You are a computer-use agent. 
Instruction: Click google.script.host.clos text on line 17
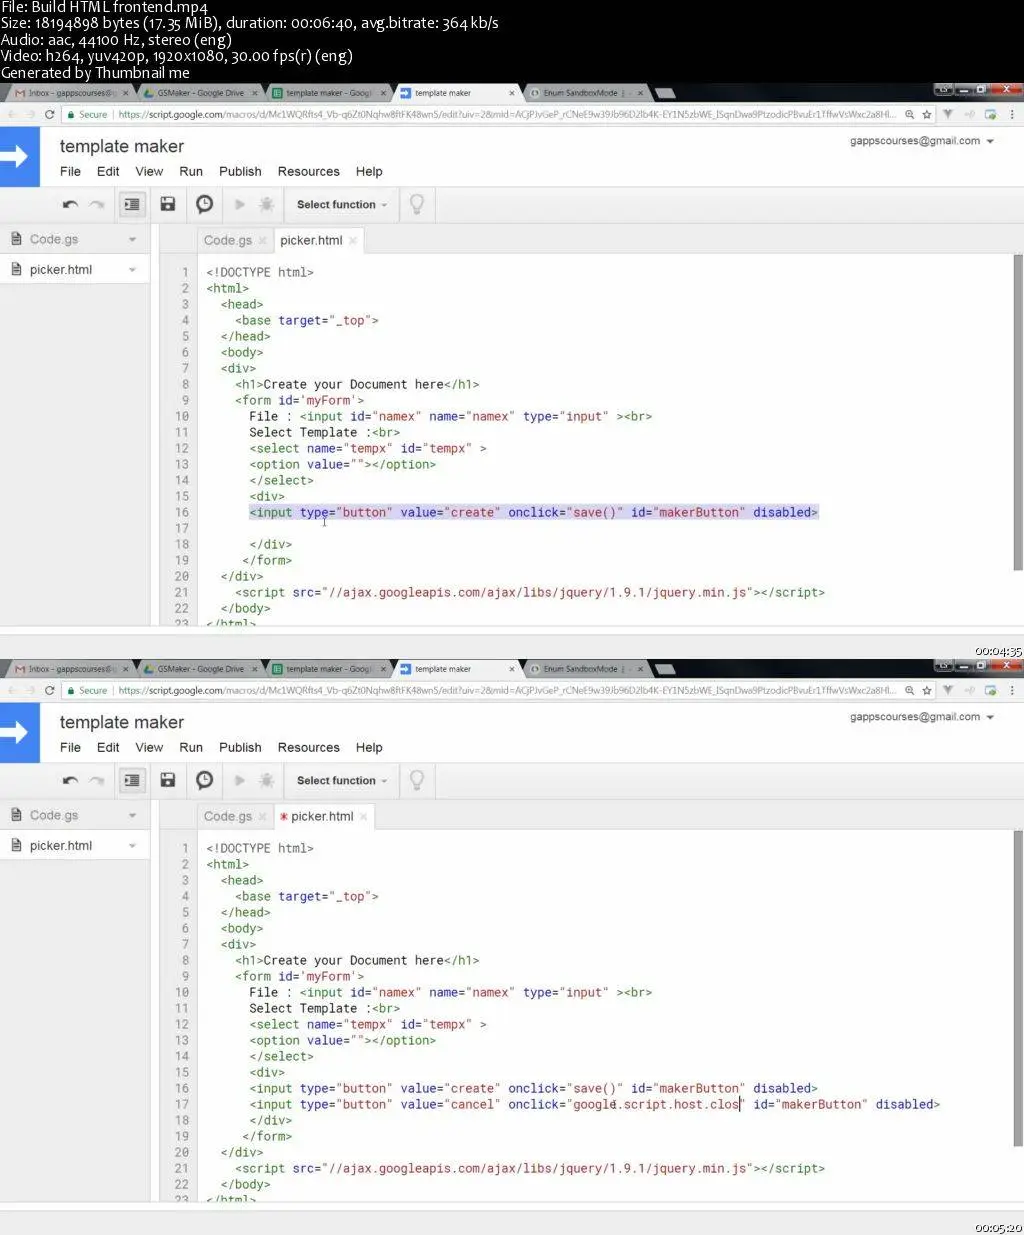tap(656, 1104)
